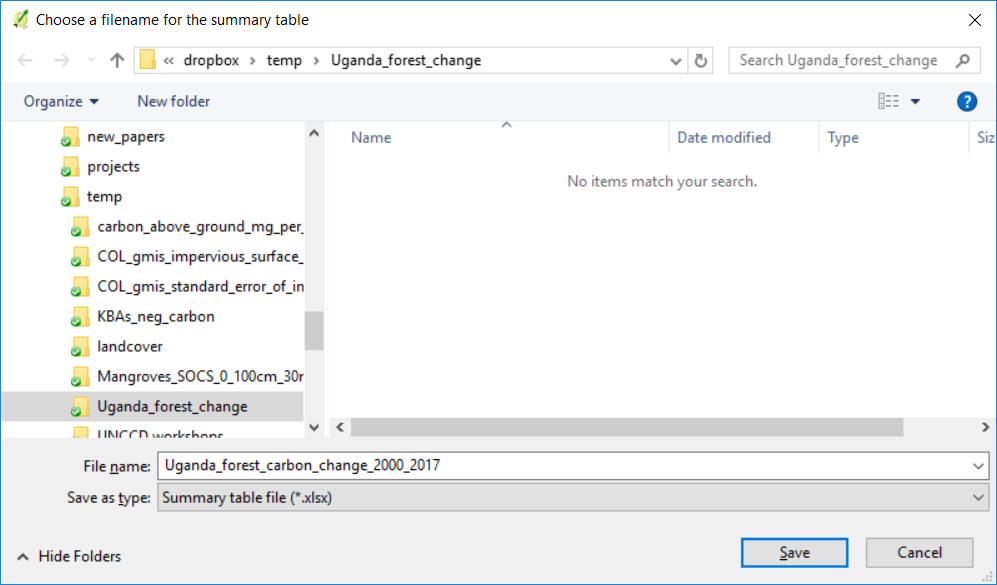Sort files by Date modified column
Screen dimensions: 997x585
(x=724, y=137)
